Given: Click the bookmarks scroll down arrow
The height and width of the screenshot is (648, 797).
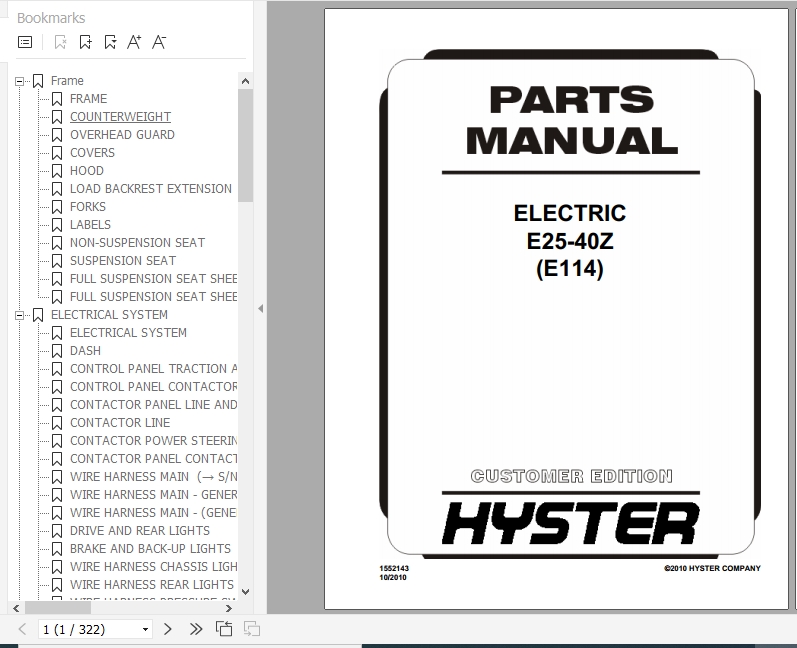Looking at the screenshot, I should [246, 592].
